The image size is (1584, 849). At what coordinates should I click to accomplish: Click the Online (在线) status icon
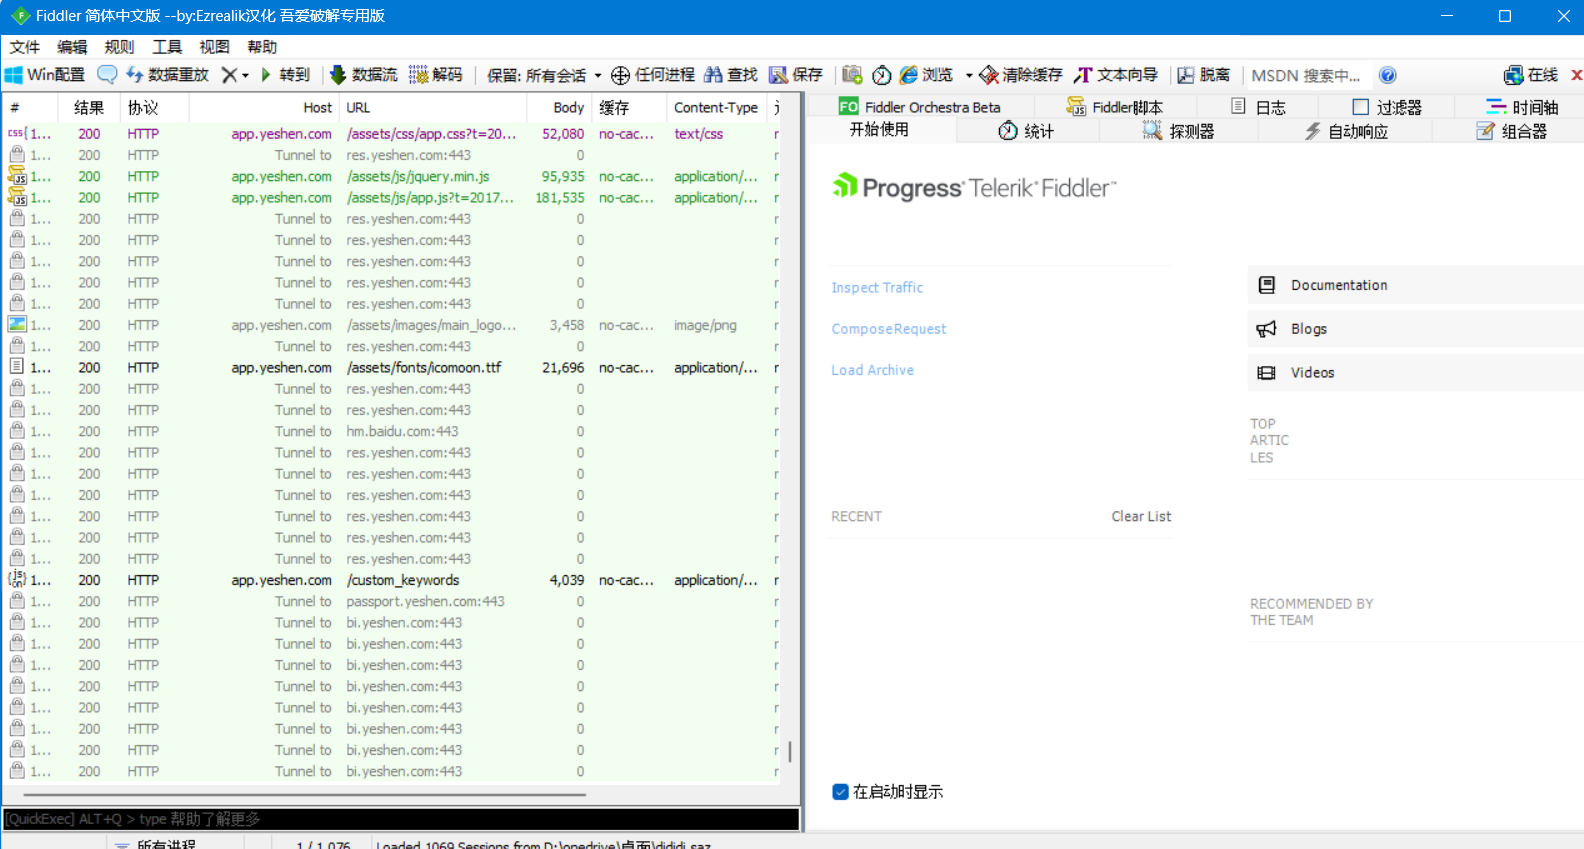click(1513, 75)
